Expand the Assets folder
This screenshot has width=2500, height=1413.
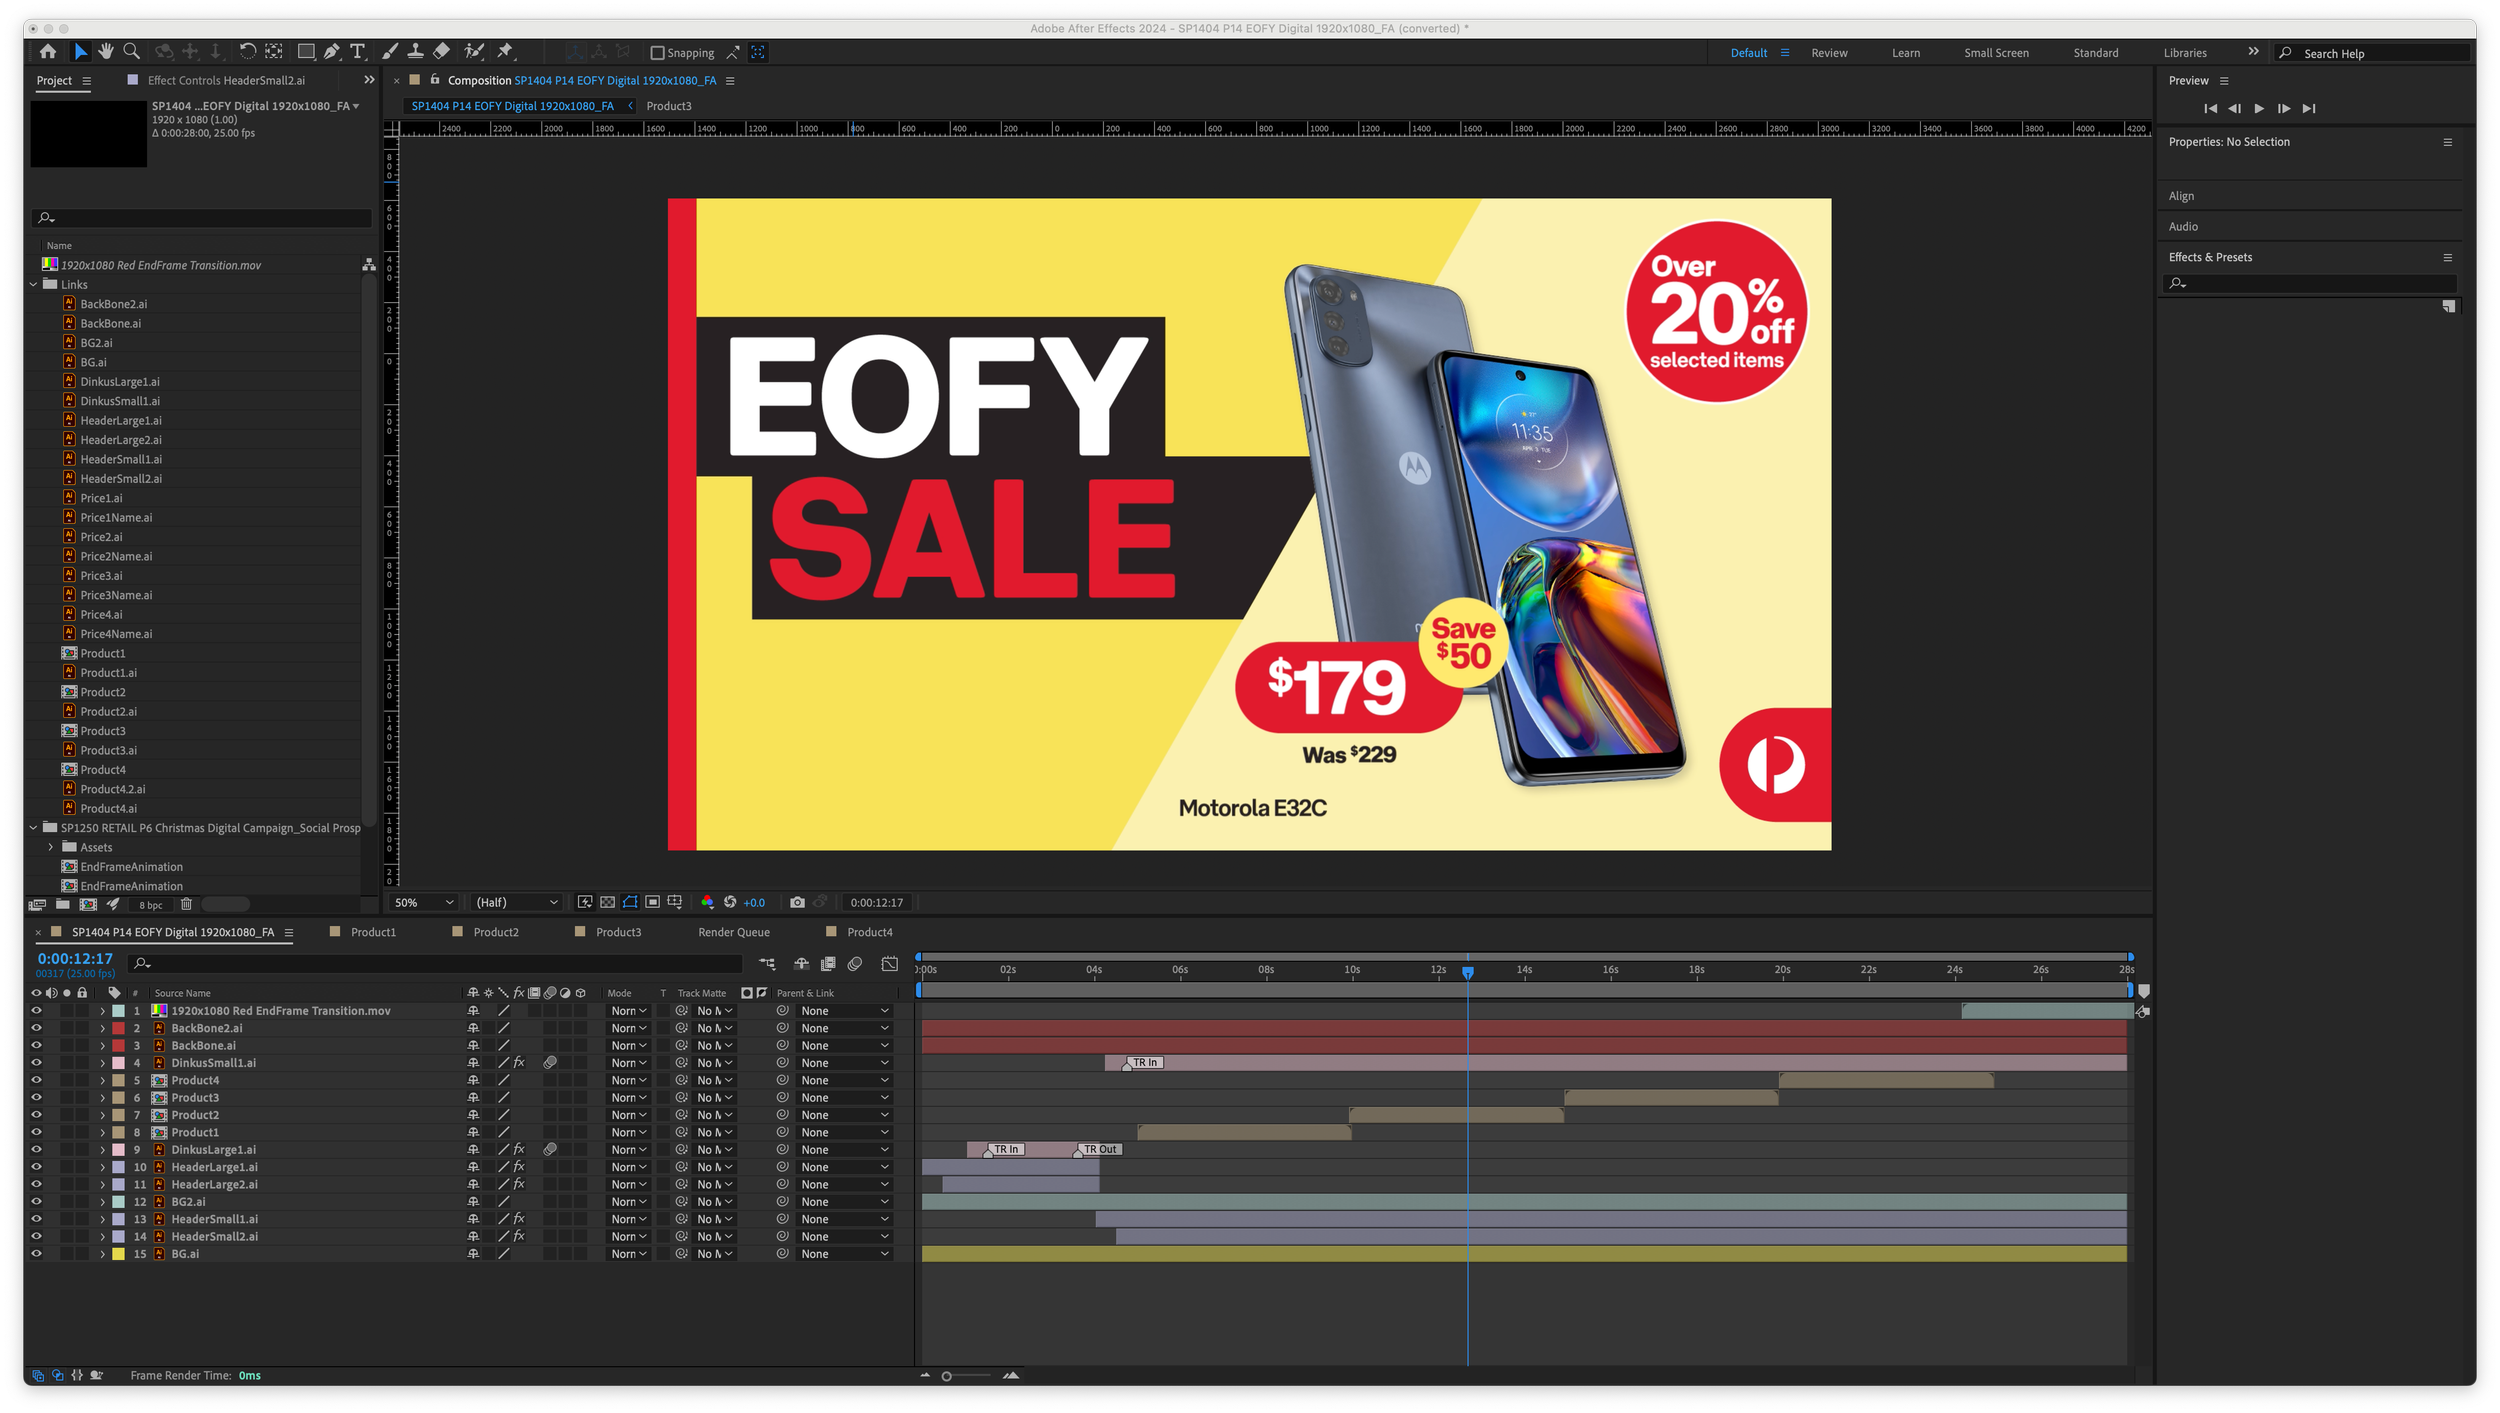[51, 847]
